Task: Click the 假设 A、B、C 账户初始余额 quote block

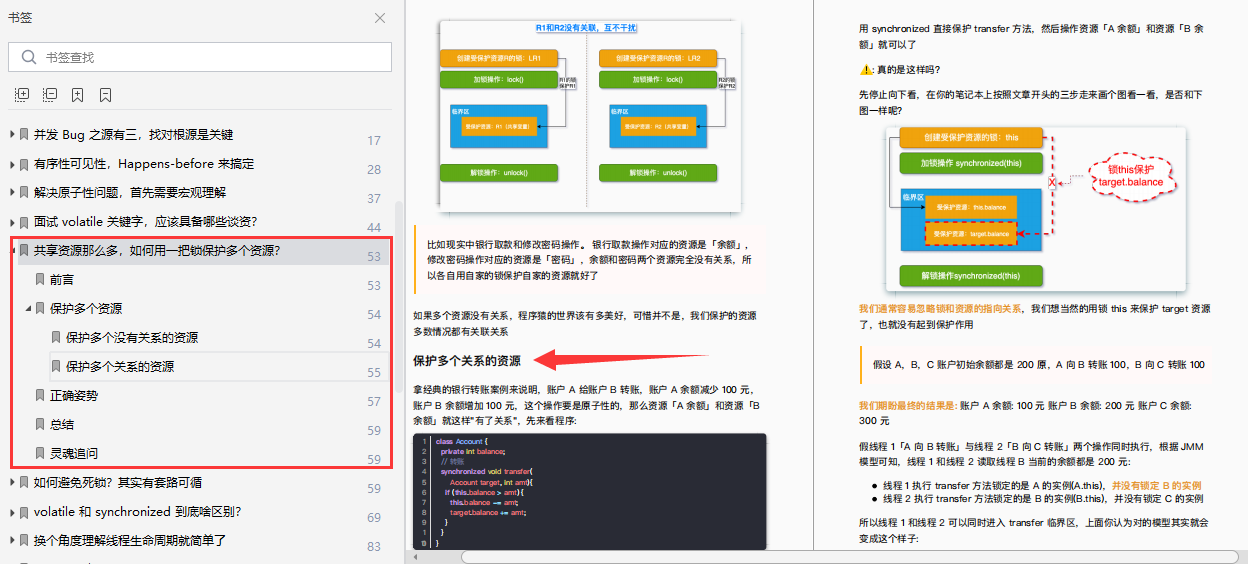Action: (1035, 365)
